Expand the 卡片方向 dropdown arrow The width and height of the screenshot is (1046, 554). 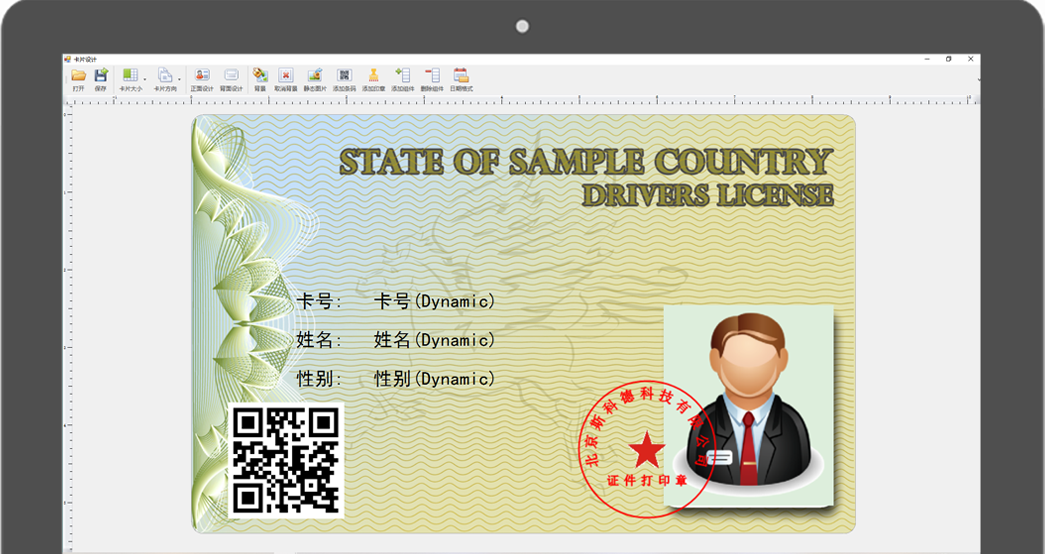tap(179, 79)
